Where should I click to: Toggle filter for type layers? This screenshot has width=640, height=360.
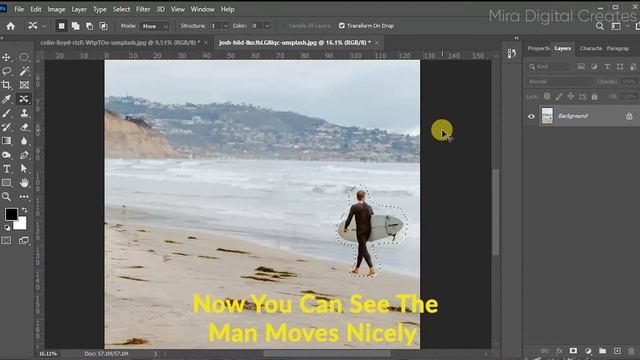(x=607, y=67)
